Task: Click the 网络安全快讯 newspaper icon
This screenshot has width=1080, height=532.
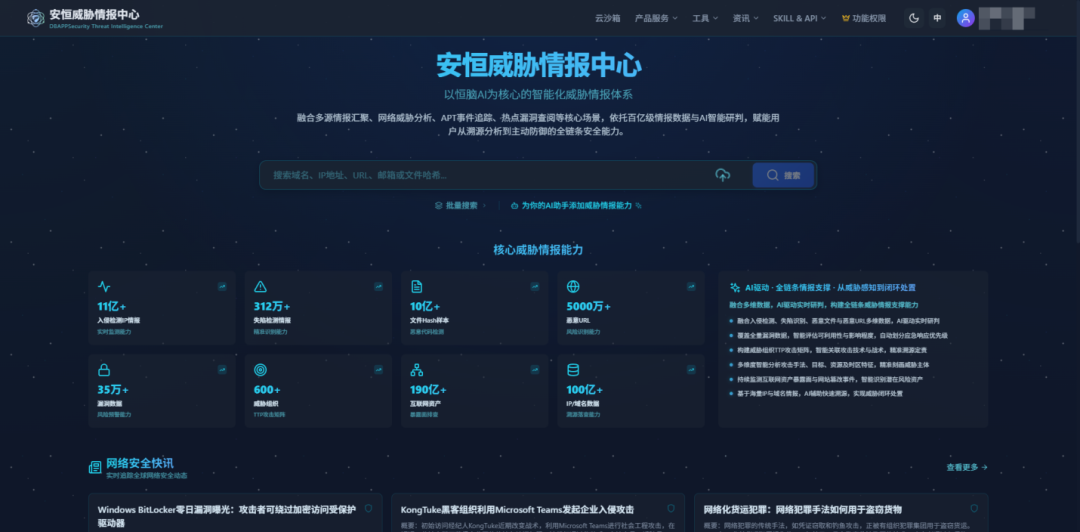Action: coord(95,467)
